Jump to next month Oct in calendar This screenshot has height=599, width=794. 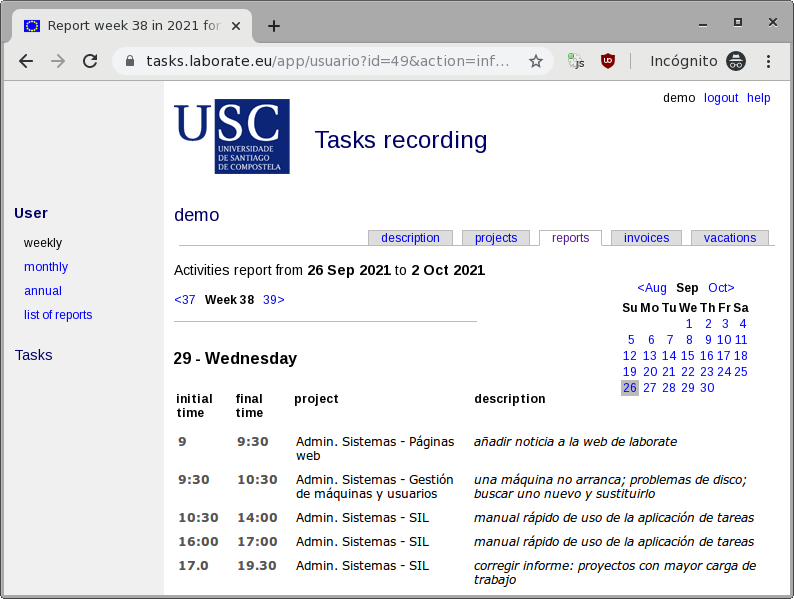721,288
